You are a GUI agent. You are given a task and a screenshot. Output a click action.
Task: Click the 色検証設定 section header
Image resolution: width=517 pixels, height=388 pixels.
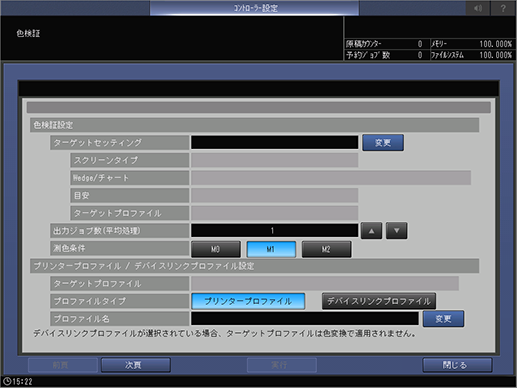pyautogui.click(x=255, y=125)
